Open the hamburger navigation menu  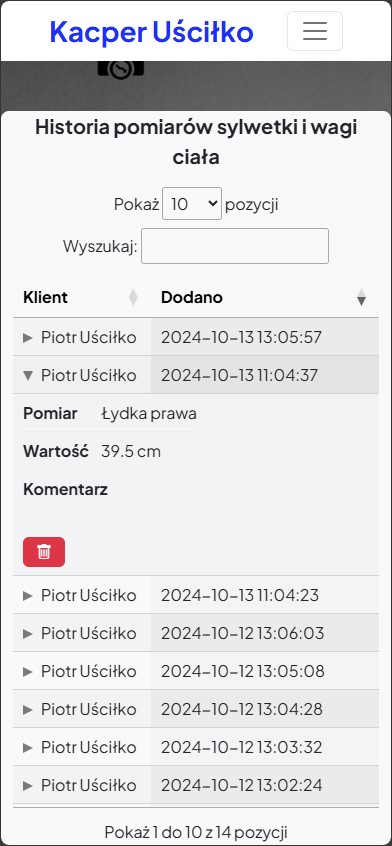click(x=315, y=31)
